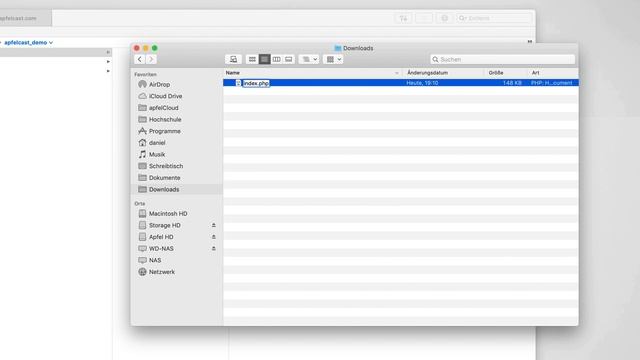Click the Downloads folder icon in title bar
The height and width of the screenshot is (360, 640).
338,48
